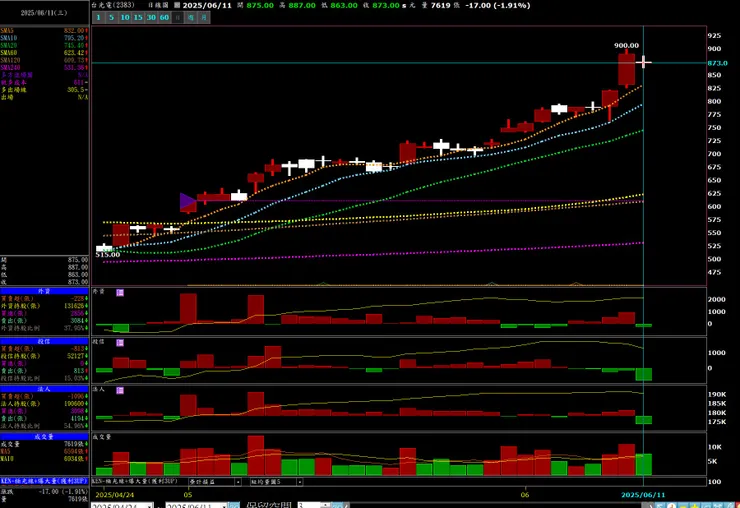Click the stock name 台光電(2383) in header
Viewport: 740px width, 508px height.
(113, 5)
